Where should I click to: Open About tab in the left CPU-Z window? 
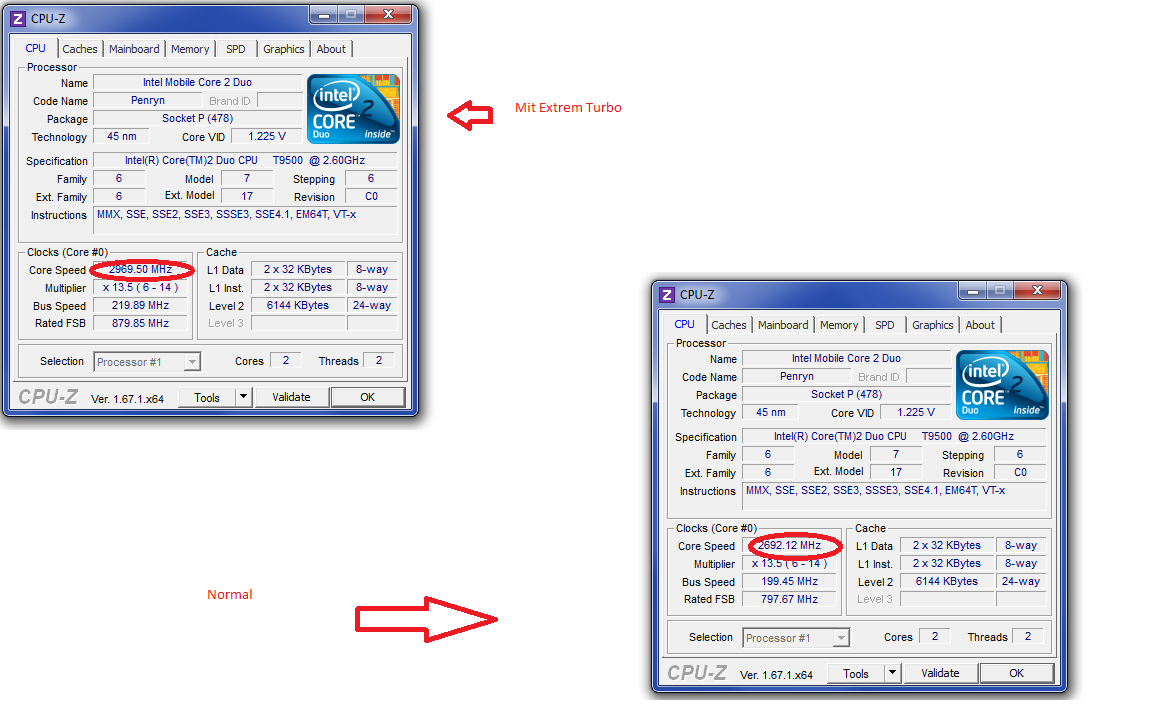point(331,48)
